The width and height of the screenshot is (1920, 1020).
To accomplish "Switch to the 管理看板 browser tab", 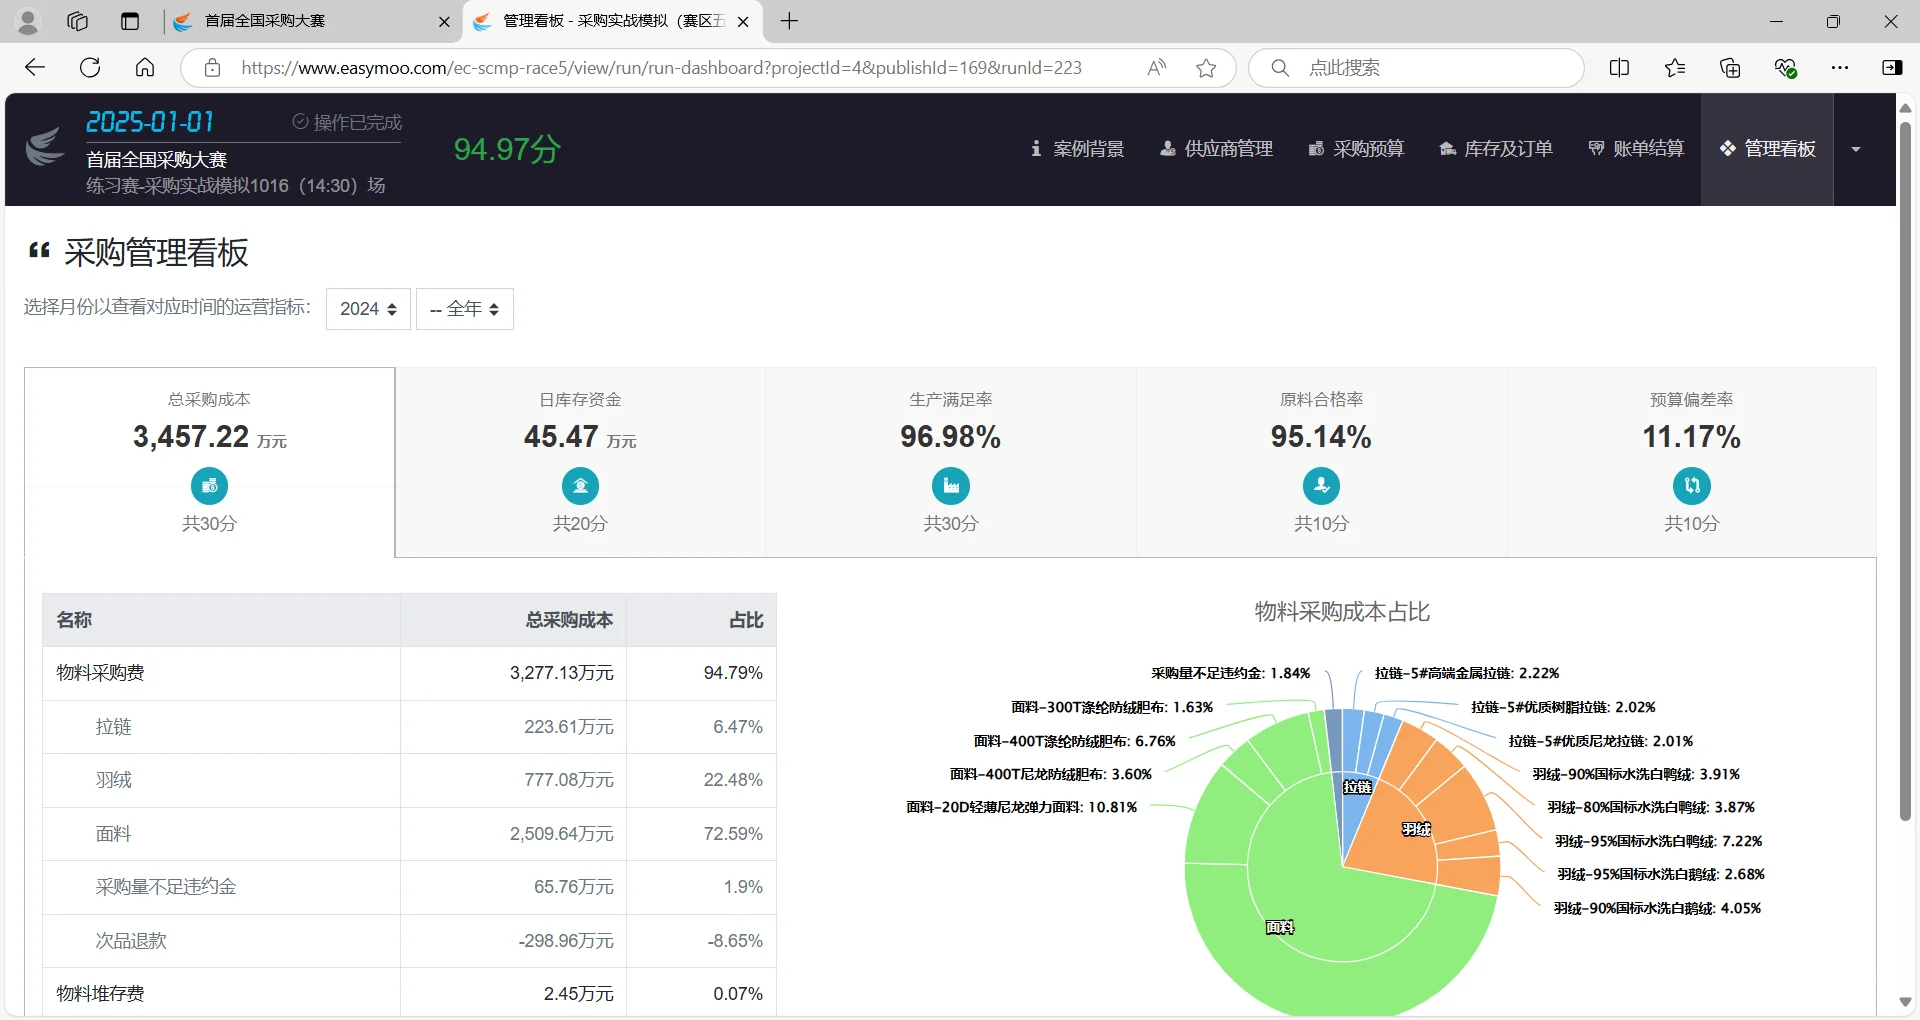I will (x=613, y=21).
